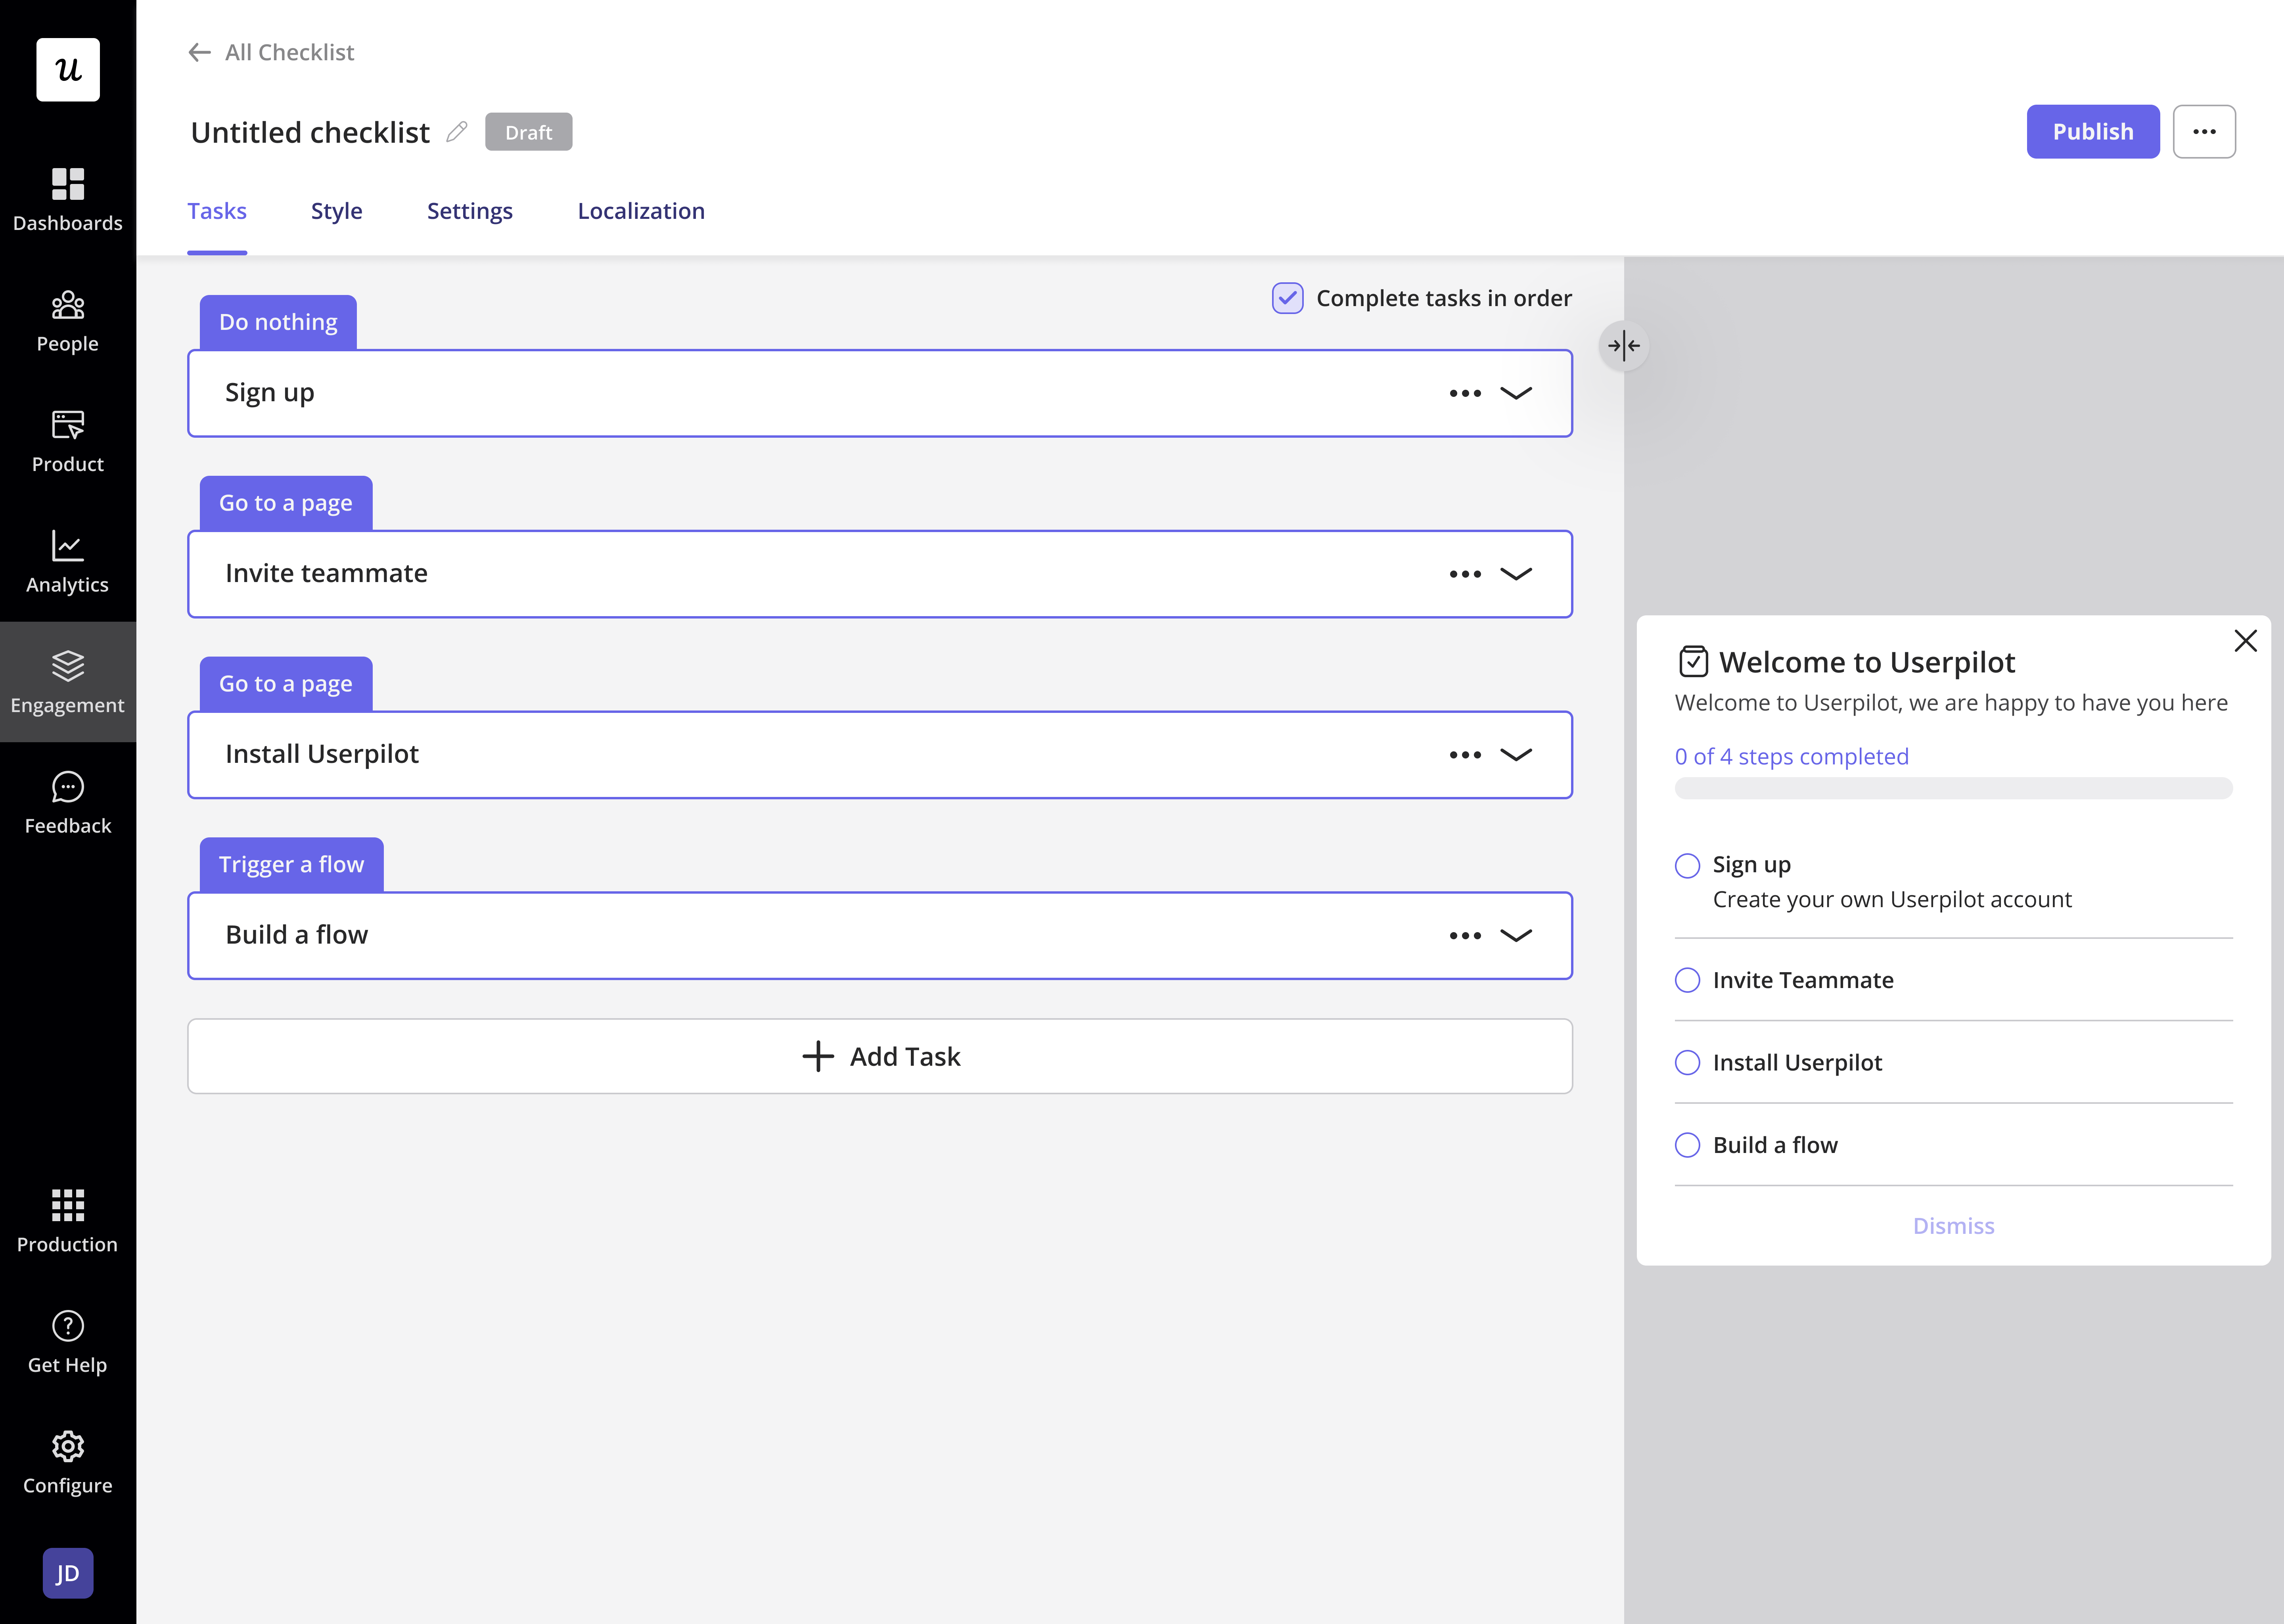Click the Publish button

(2093, 132)
